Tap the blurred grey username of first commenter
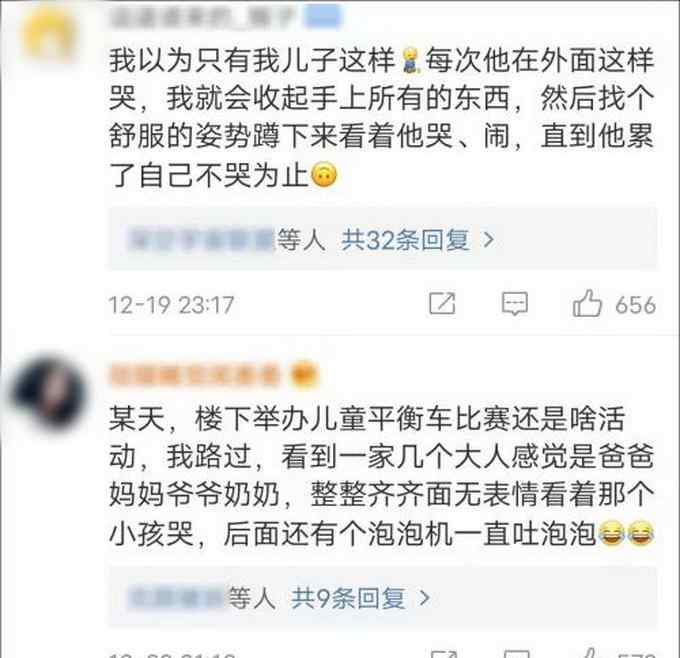Viewport: 680px width, 658px height. tap(203, 17)
